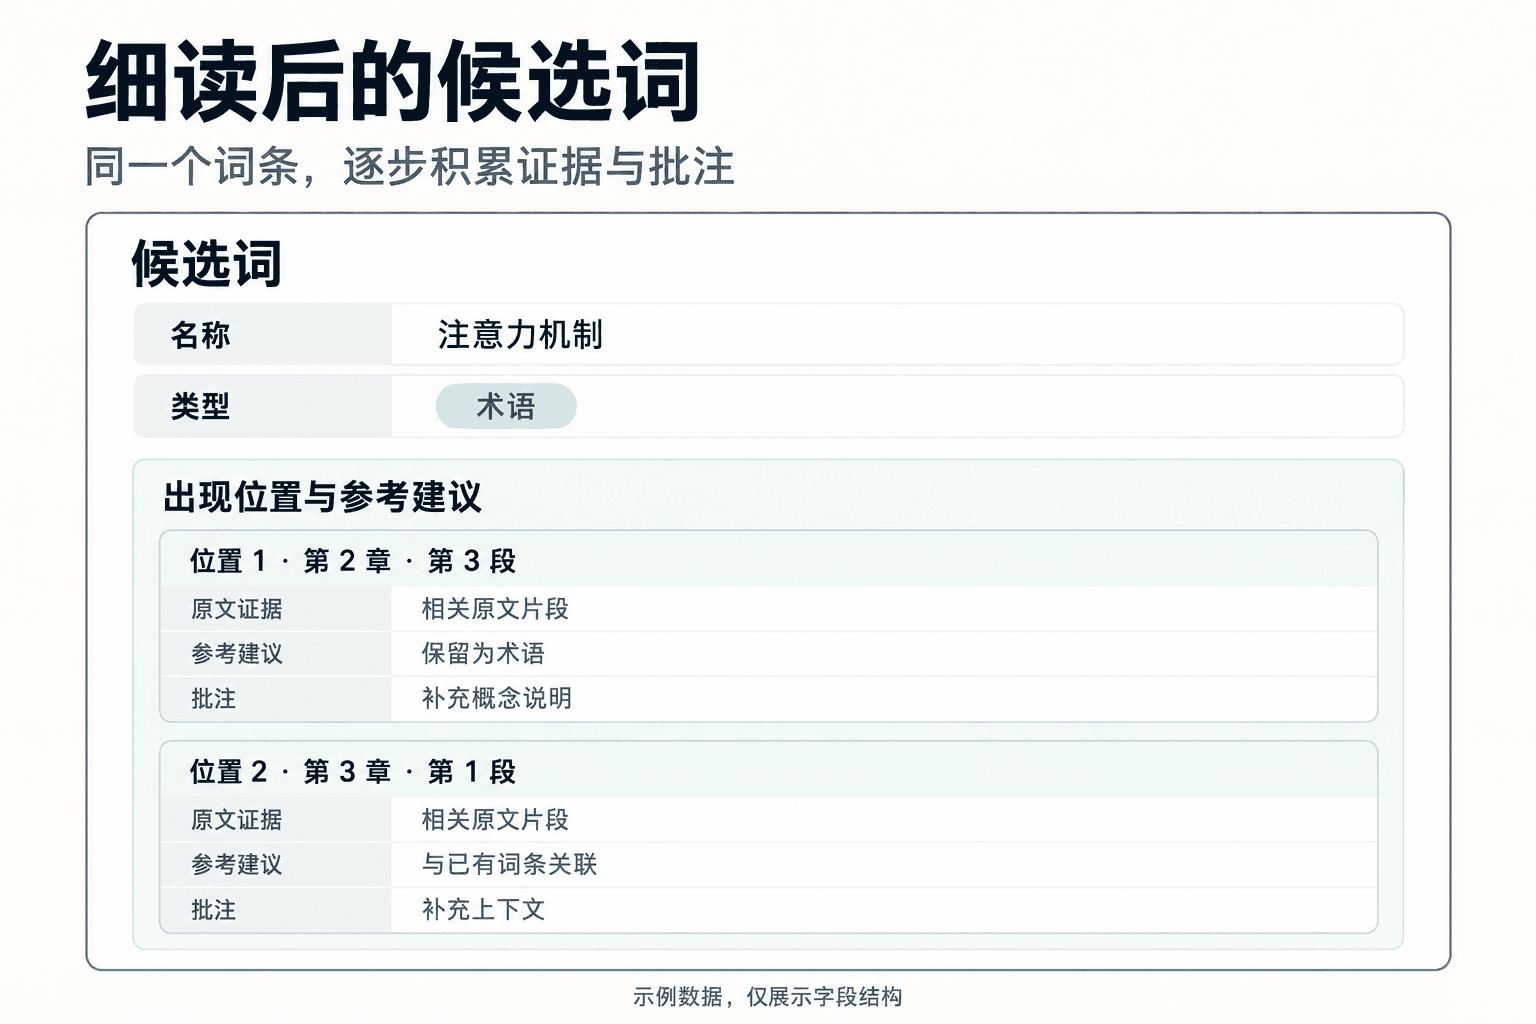Click the subtitle 同一个词条,逐步积累证据与批注
Screen dimensions: 1536x1024
[x=410, y=167]
